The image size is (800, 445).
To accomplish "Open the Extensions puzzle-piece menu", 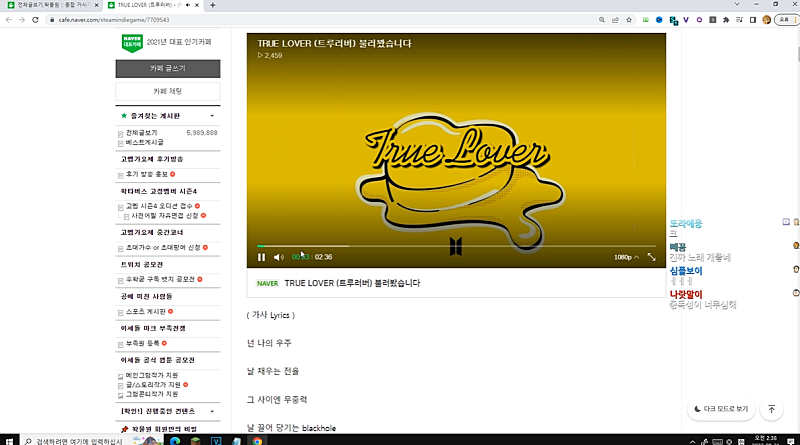I will click(726, 20).
